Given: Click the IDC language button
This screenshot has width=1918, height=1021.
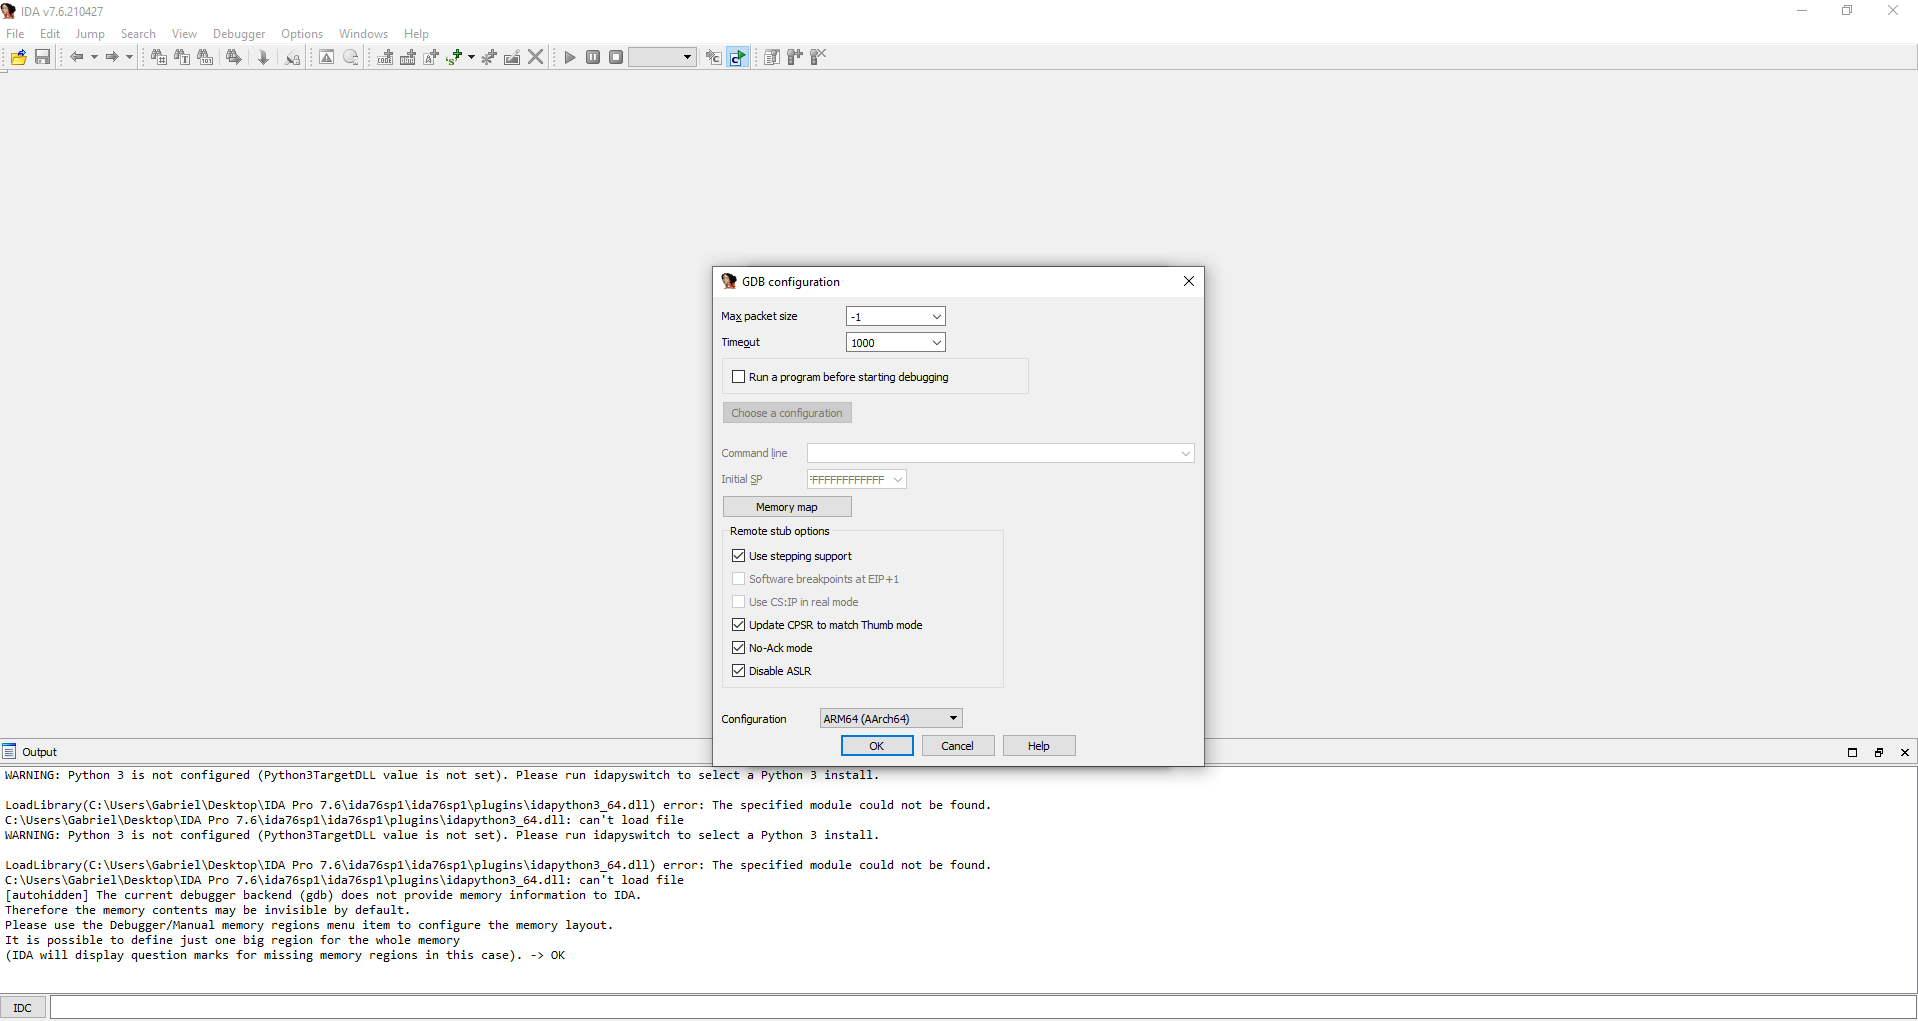Looking at the screenshot, I should tap(23, 1008).
